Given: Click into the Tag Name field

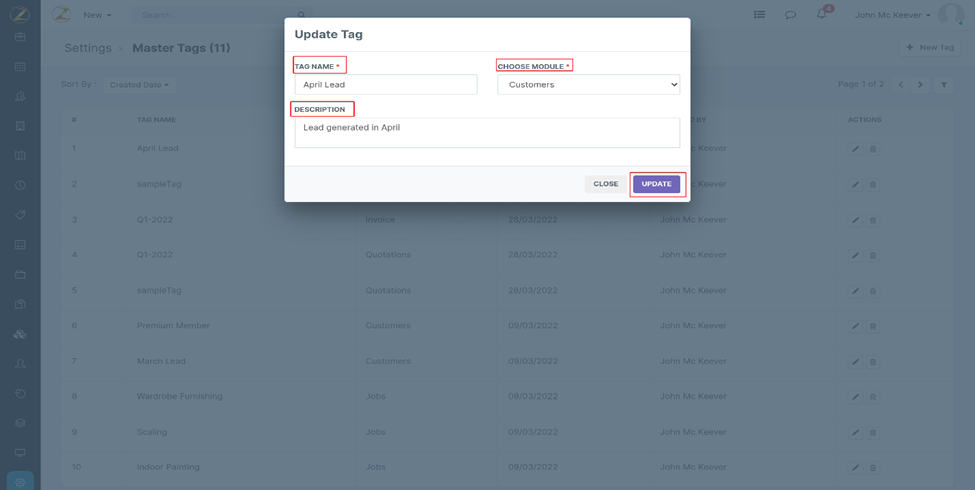Looking at the screenshot, I should point(385,85).
